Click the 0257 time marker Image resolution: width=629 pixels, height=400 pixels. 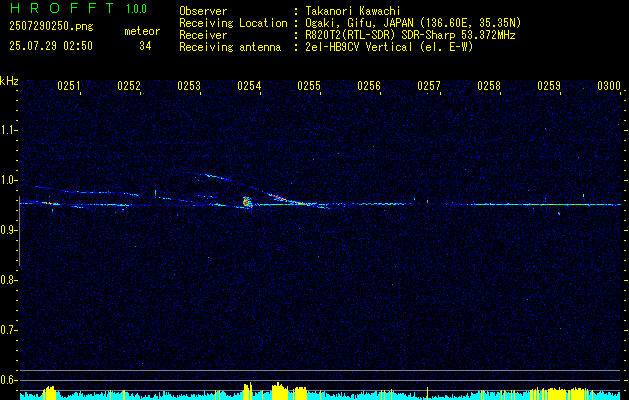tap(429, 86)
